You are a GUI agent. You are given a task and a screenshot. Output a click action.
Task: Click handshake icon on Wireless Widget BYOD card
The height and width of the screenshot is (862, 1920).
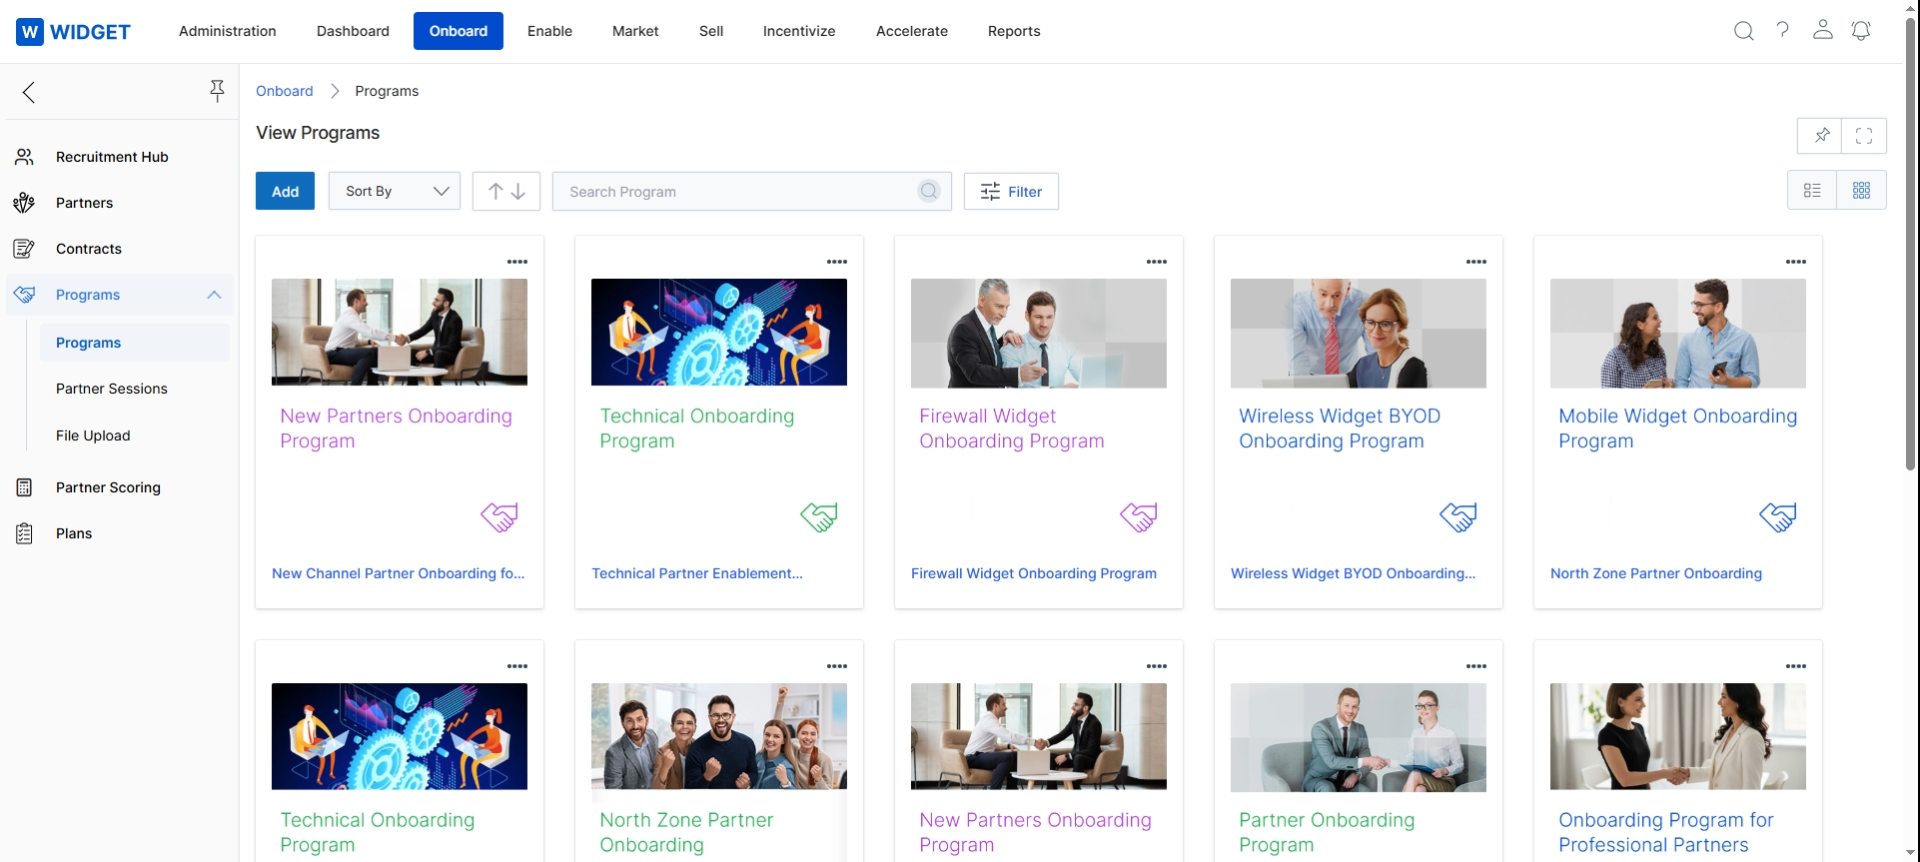[x=1458, y=517]
